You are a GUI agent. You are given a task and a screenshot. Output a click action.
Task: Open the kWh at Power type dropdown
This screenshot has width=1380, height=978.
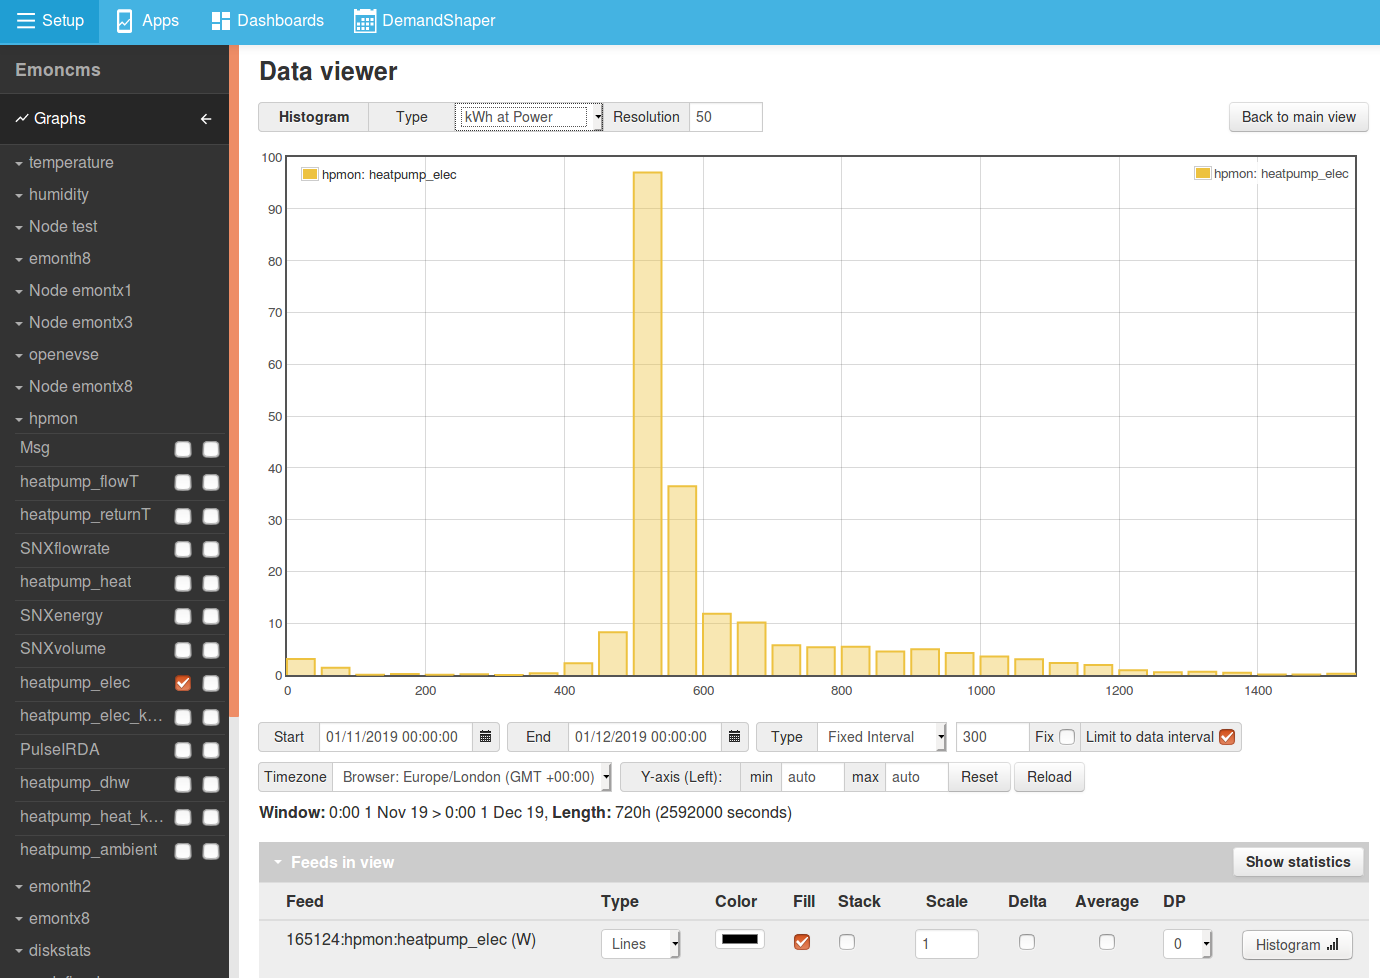pos(529,117)
